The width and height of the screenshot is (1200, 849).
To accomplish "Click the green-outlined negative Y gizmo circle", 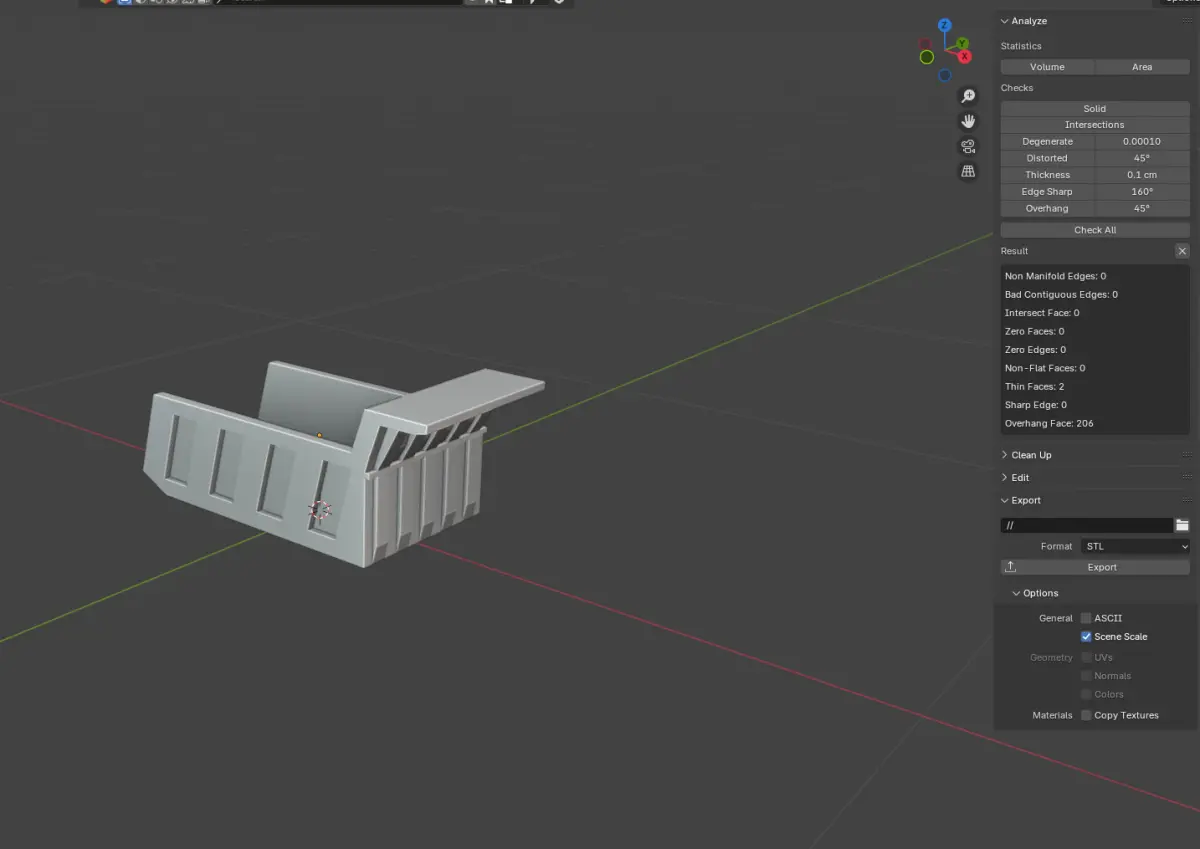I will [927, 57].
